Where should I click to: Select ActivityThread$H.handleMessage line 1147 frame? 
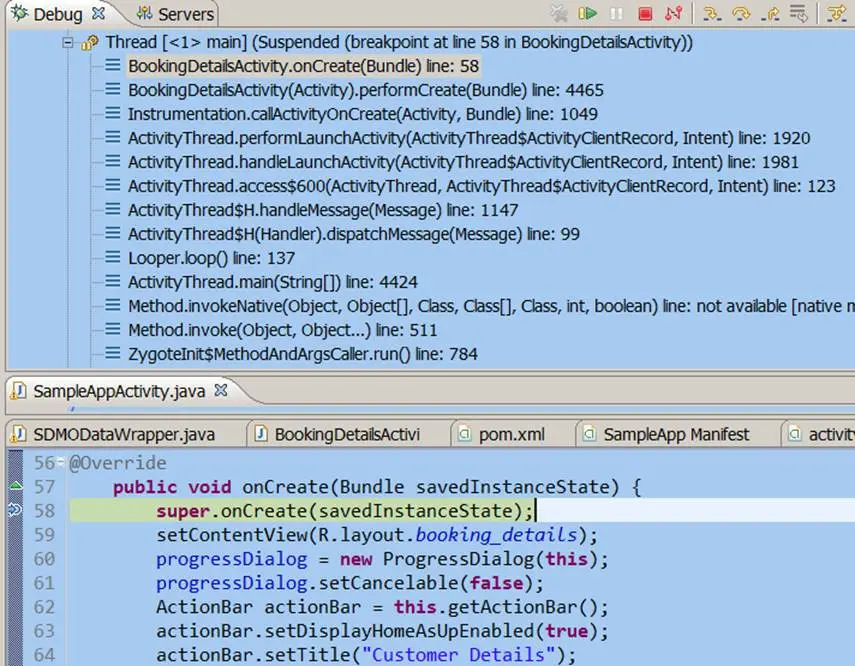click(x=323, y=210)
